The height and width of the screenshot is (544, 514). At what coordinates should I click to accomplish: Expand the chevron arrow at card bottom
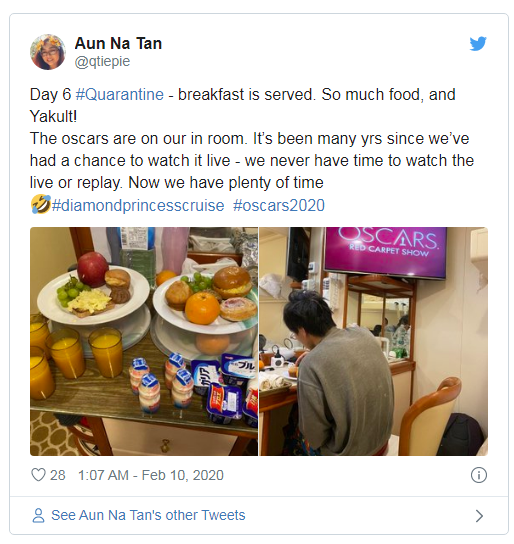(479, 516)
